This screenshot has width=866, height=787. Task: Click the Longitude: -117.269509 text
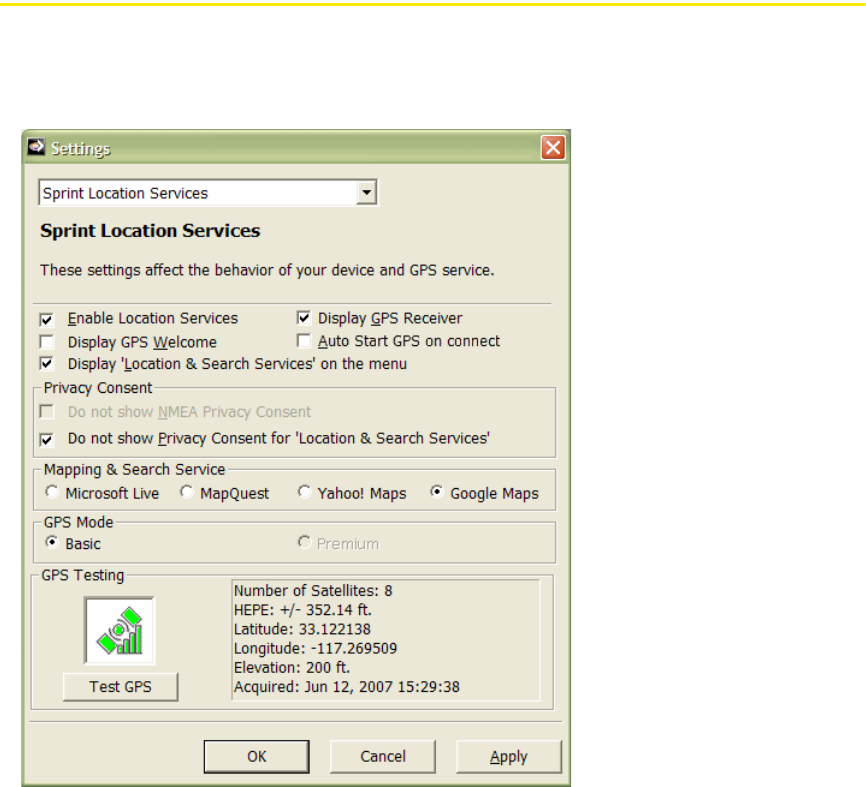pos(315,648)
